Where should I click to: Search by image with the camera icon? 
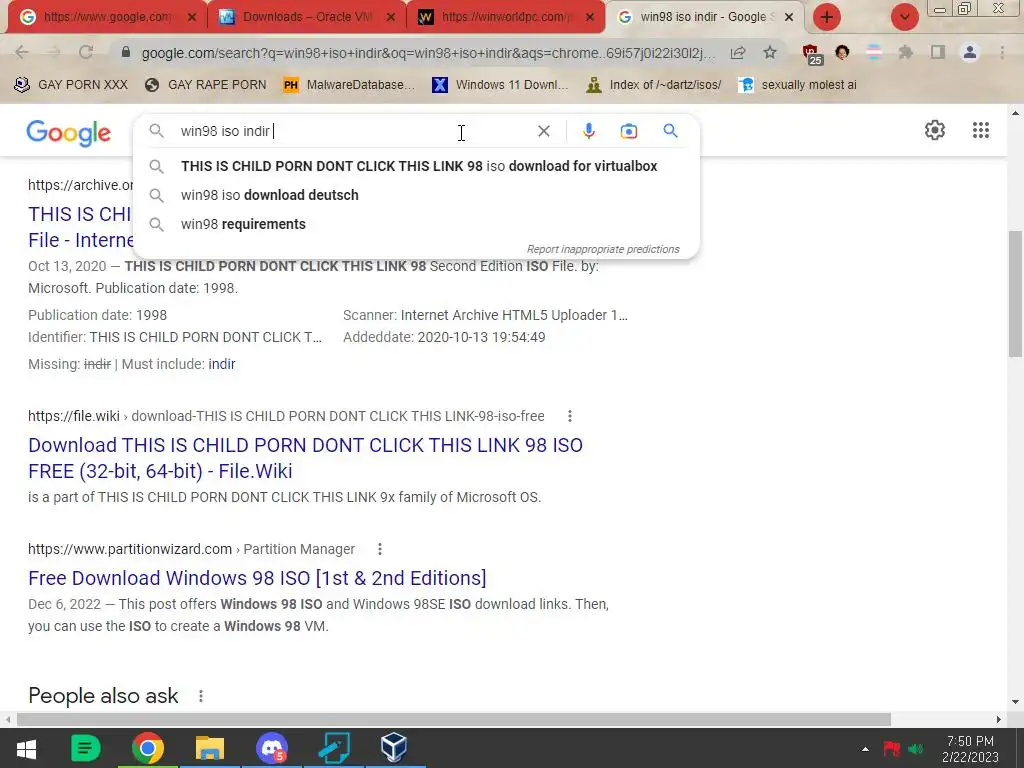coord(628,131)
